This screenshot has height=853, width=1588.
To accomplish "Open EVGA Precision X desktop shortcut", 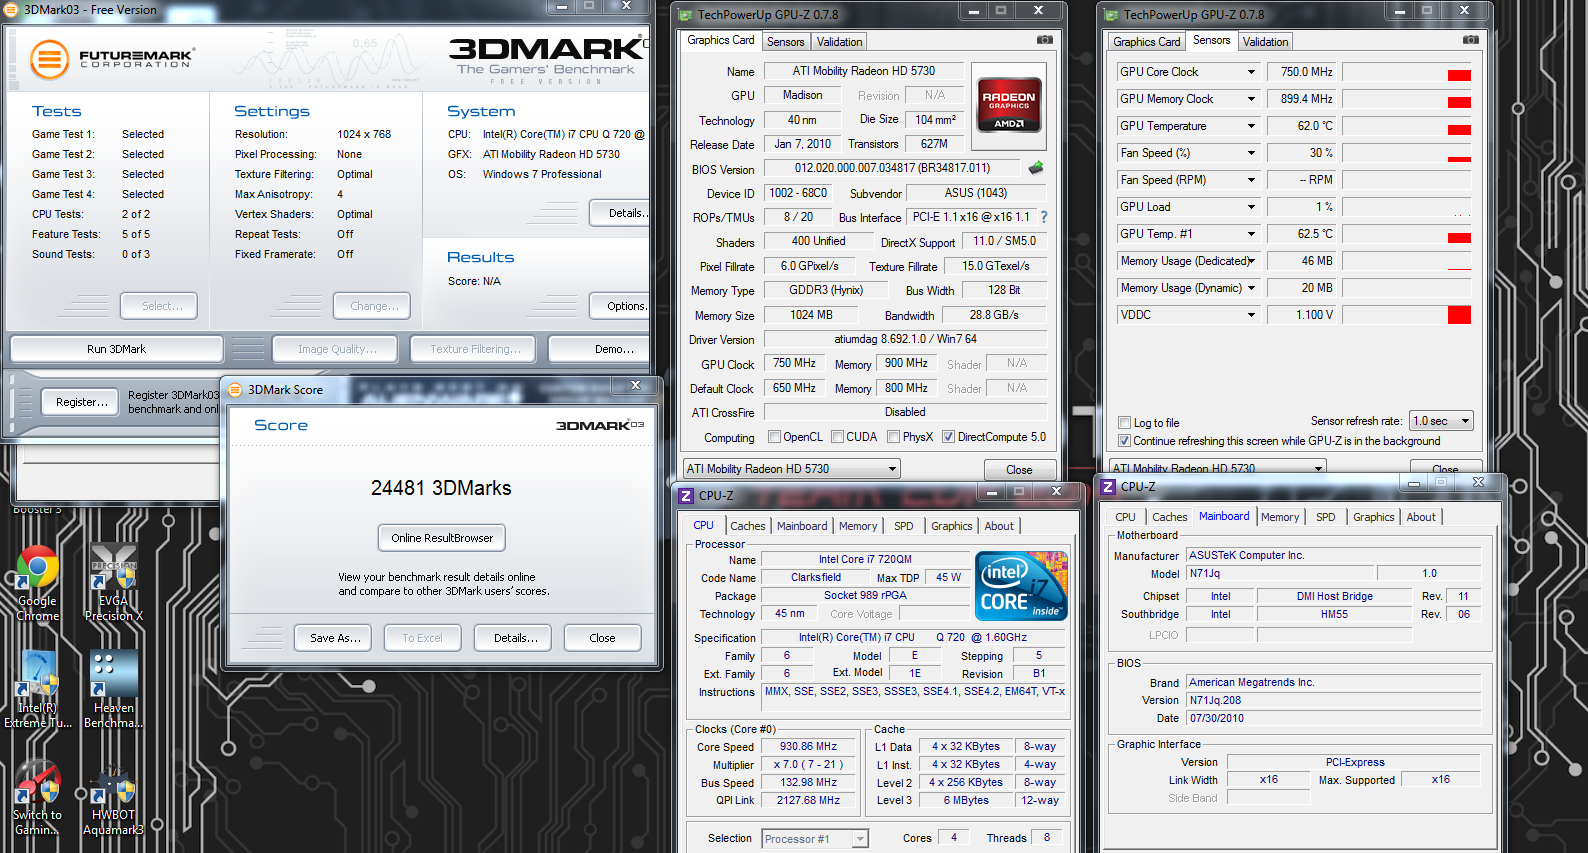I will [x=113, y=583].
